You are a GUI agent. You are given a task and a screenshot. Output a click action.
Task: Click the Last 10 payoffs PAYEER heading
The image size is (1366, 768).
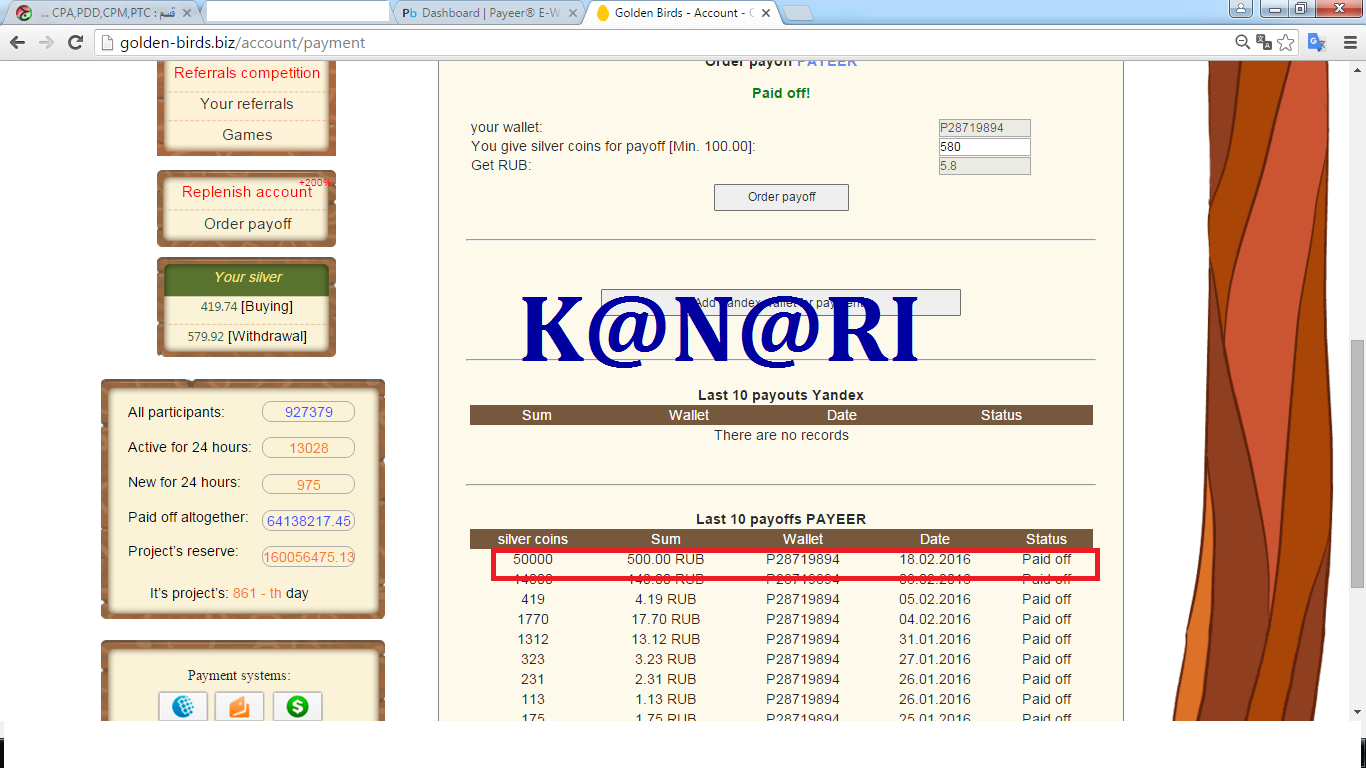[781, 519]
